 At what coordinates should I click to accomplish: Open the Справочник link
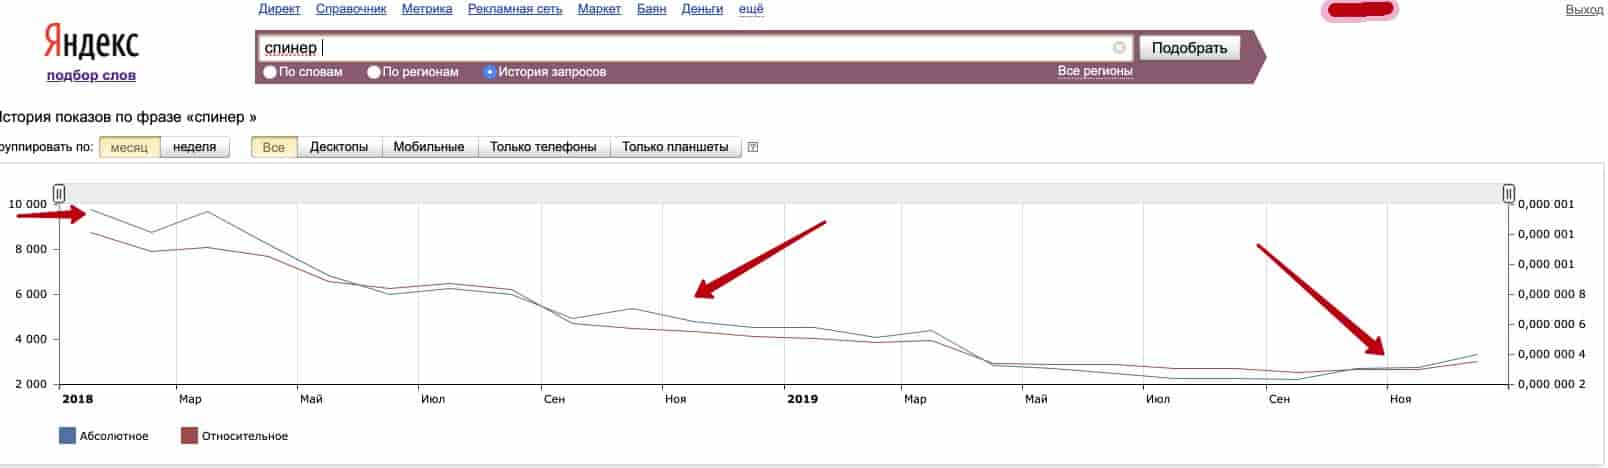(x=351, y=9)
